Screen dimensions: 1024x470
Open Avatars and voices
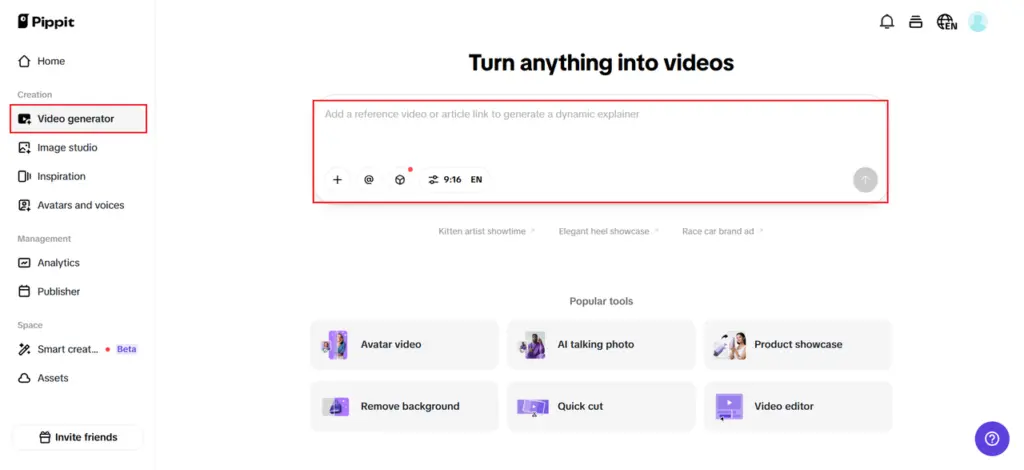pos(78,205)
